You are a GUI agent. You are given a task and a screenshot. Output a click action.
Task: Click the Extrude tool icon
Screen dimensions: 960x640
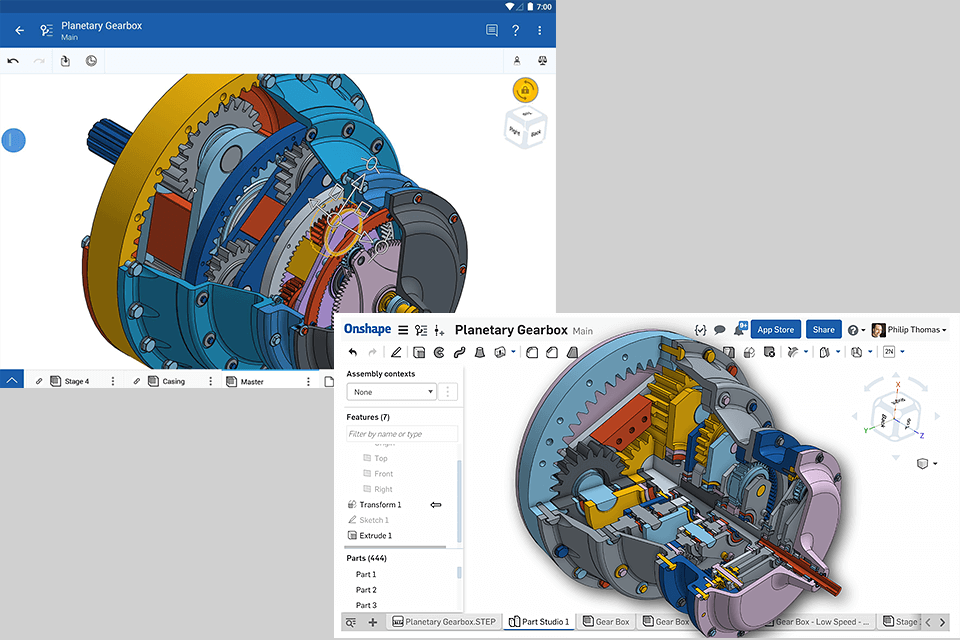click(x=417, y=352)
